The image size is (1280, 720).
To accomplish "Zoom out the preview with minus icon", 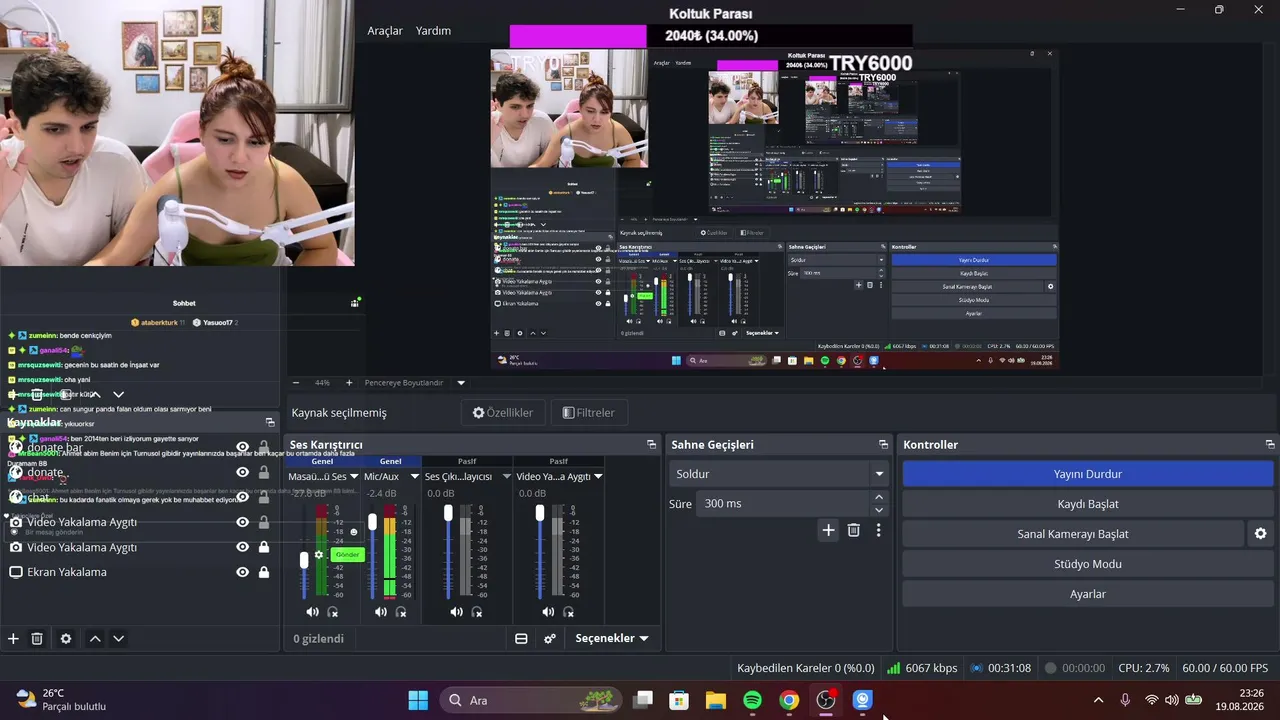I will 296,382.
